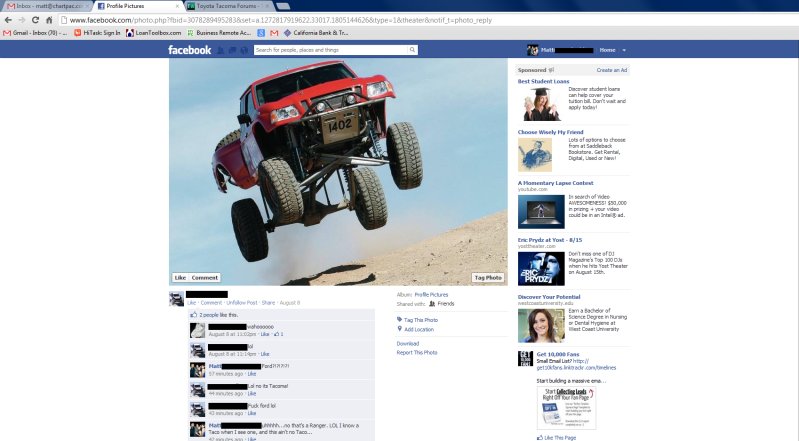Open the California Bank & Tr... bookmark

tap(316, 33)
